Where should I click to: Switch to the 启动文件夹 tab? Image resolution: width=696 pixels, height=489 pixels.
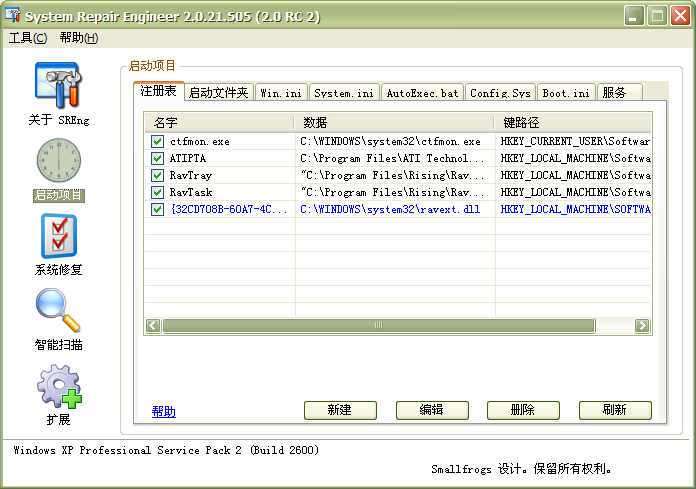(x=218, y=93)
